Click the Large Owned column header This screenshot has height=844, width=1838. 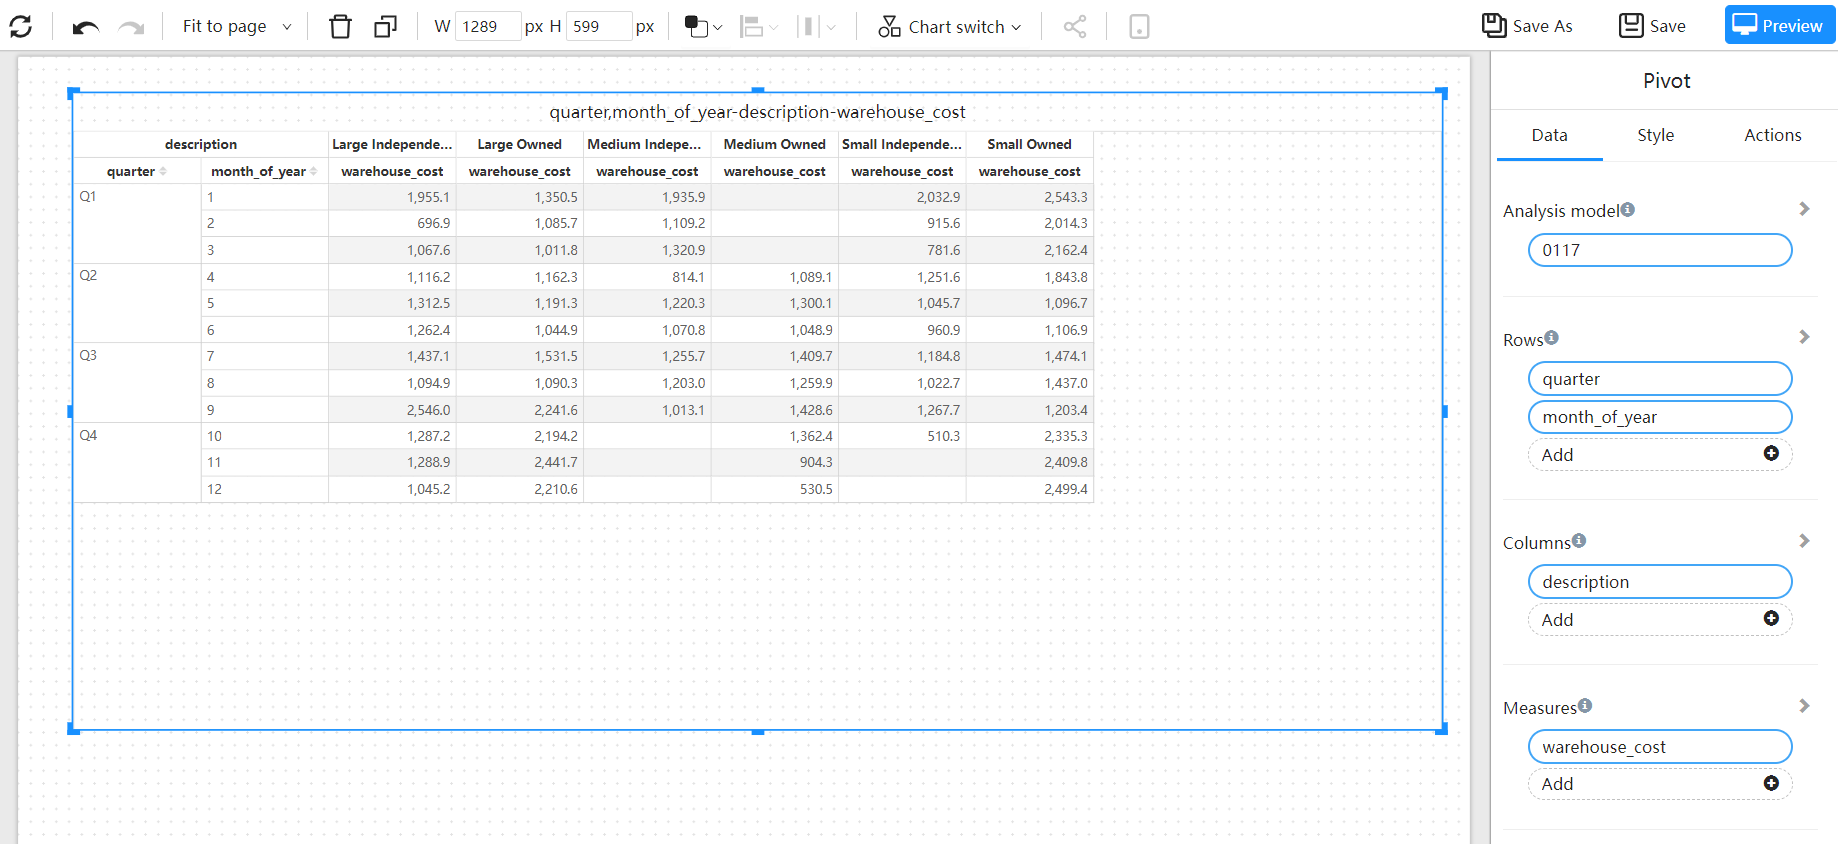(519, 144)
